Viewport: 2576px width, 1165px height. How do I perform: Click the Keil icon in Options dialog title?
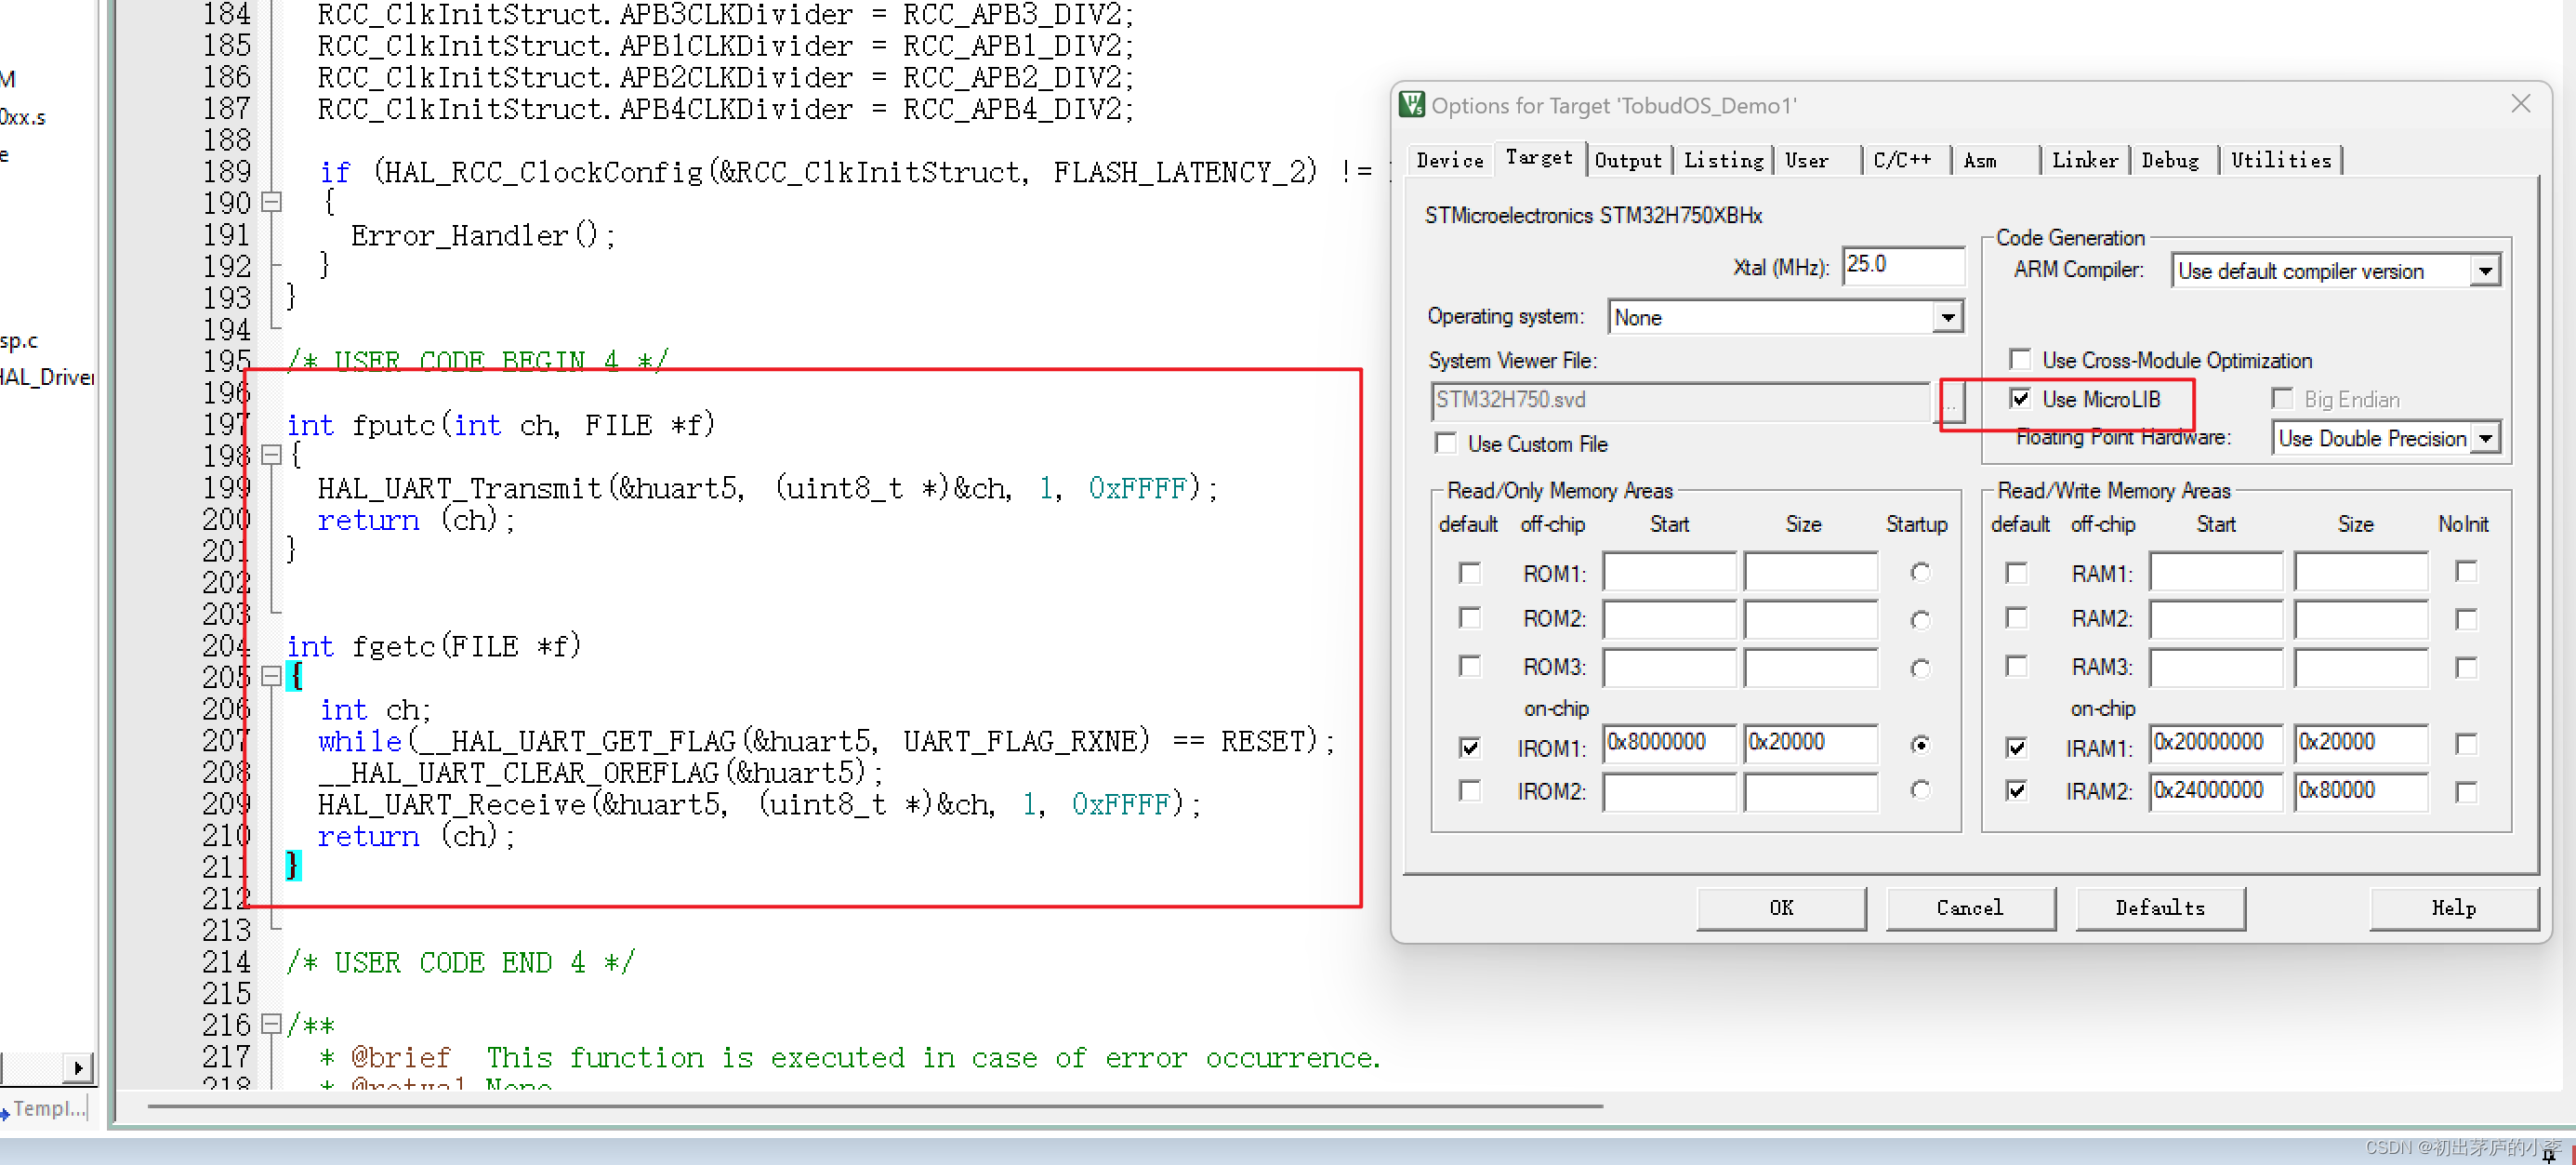coord(1411,105)
